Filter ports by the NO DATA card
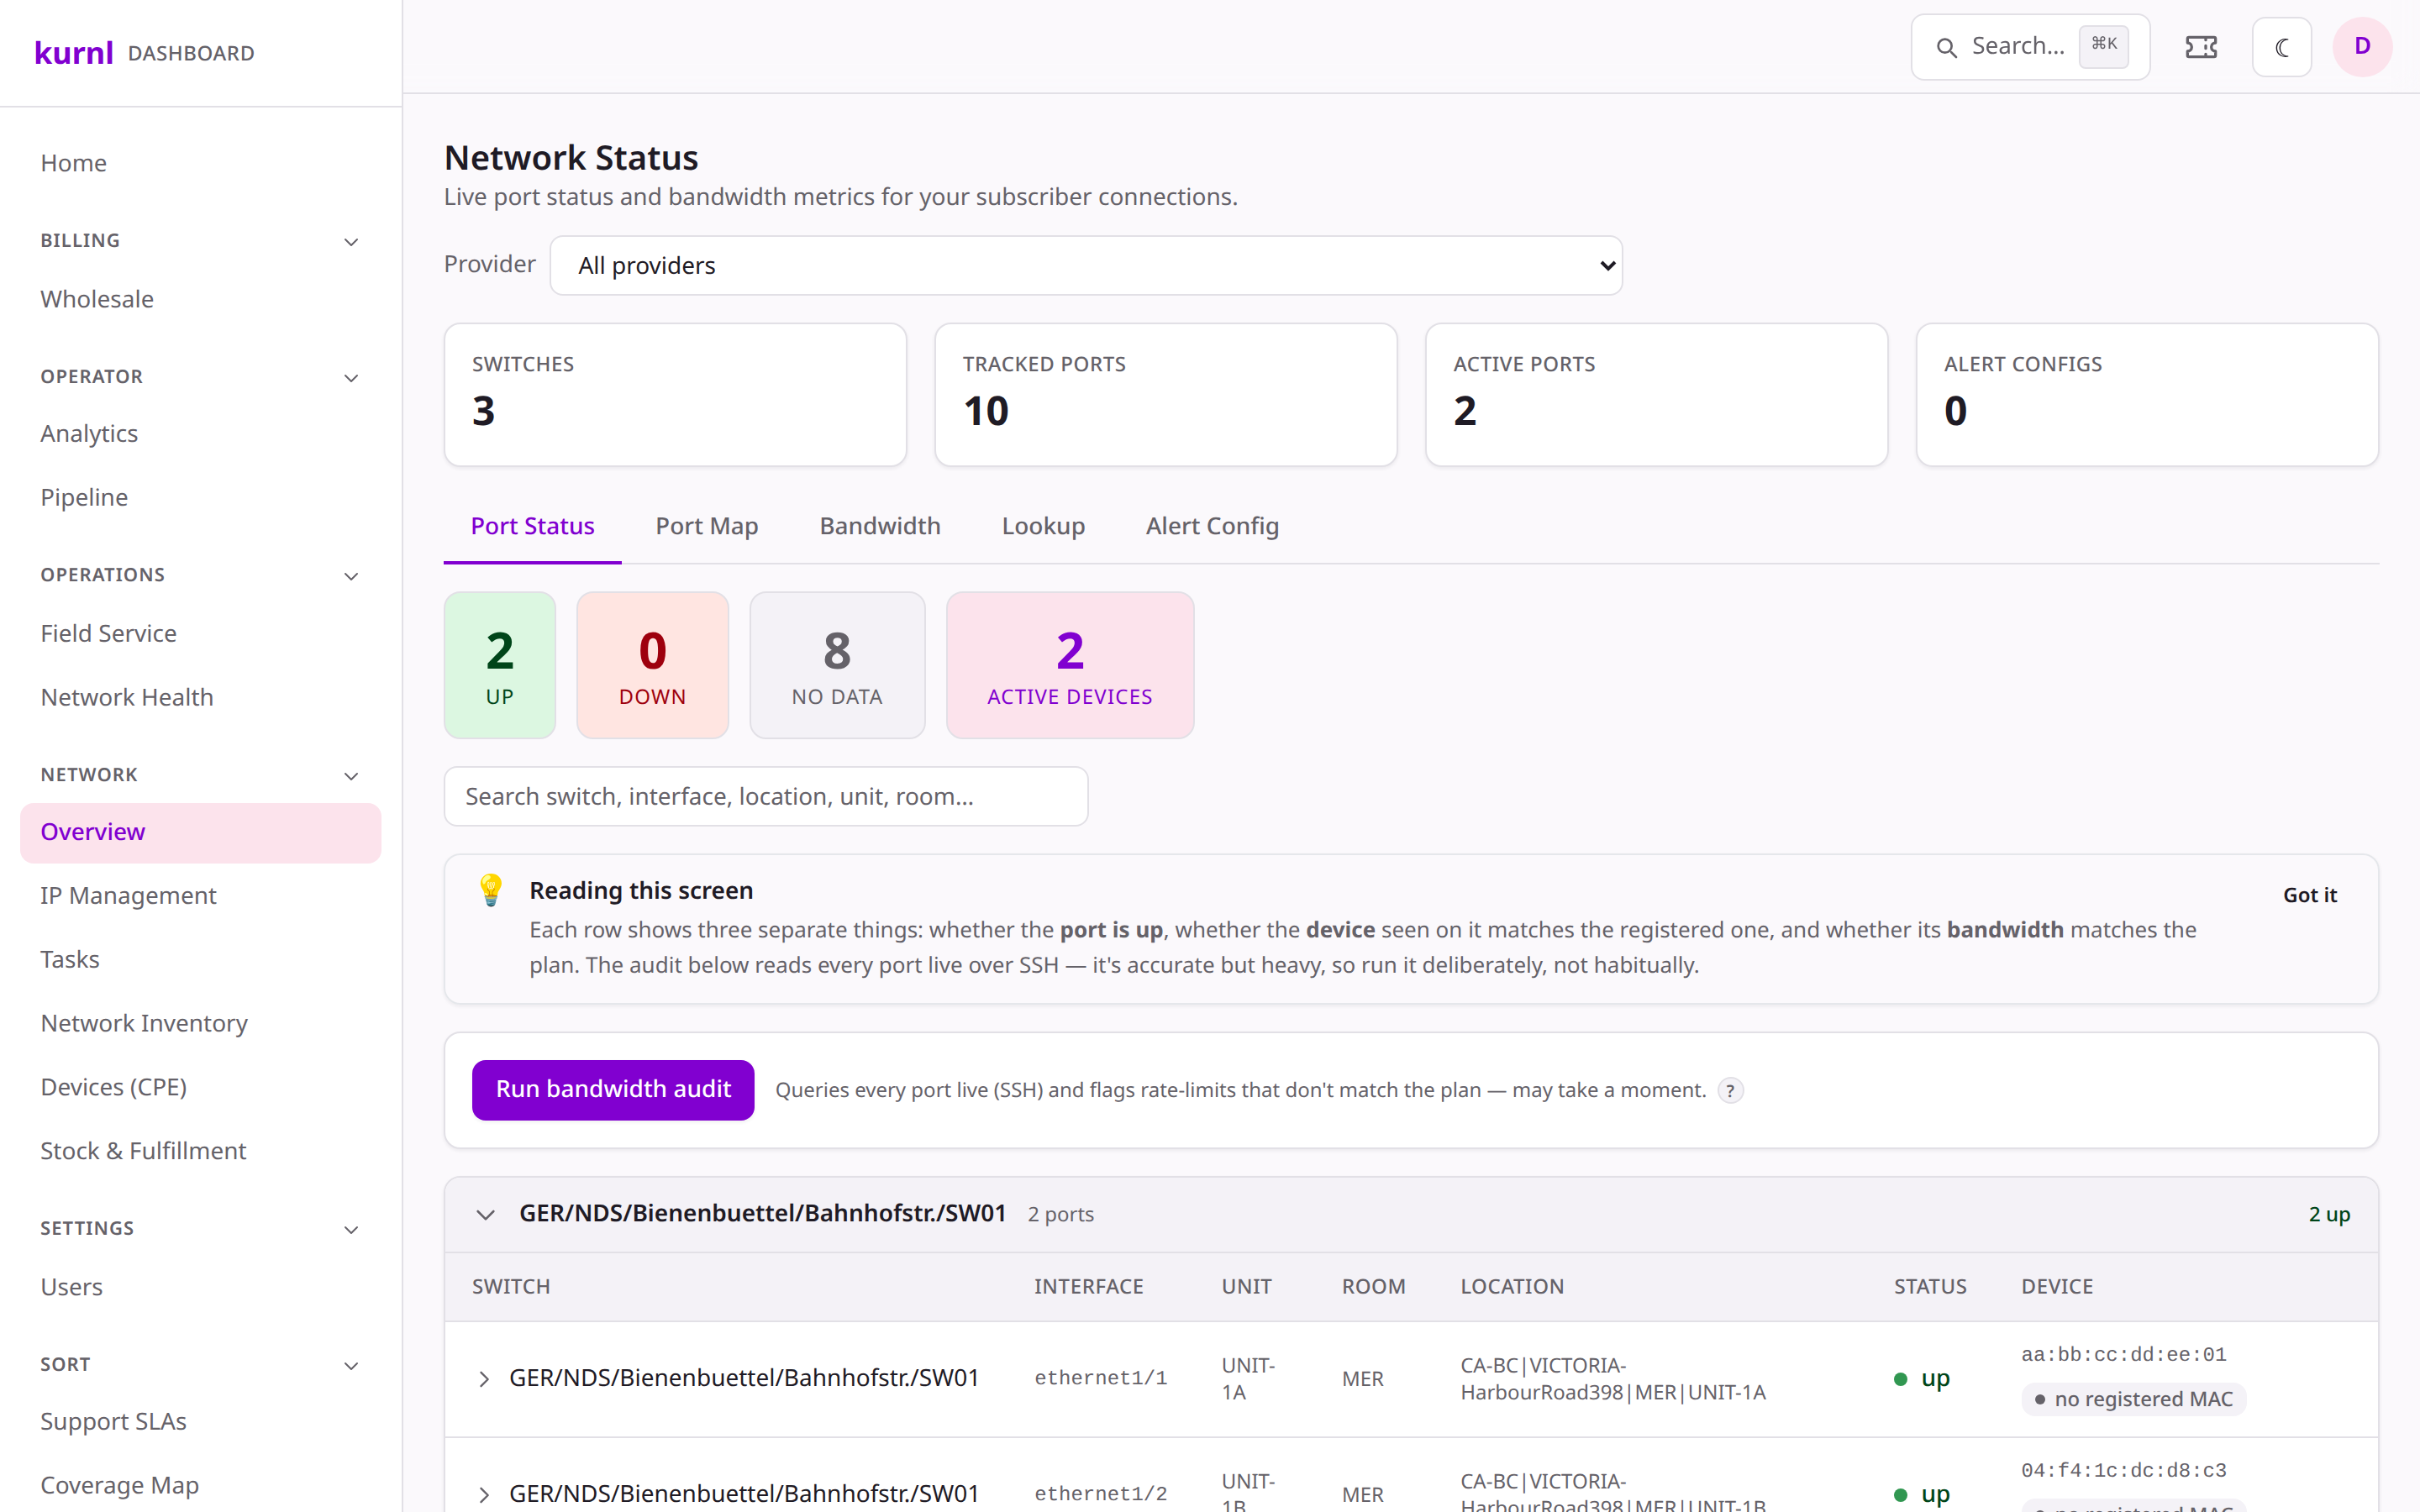2420x1512 pixels. click(837, 665)
